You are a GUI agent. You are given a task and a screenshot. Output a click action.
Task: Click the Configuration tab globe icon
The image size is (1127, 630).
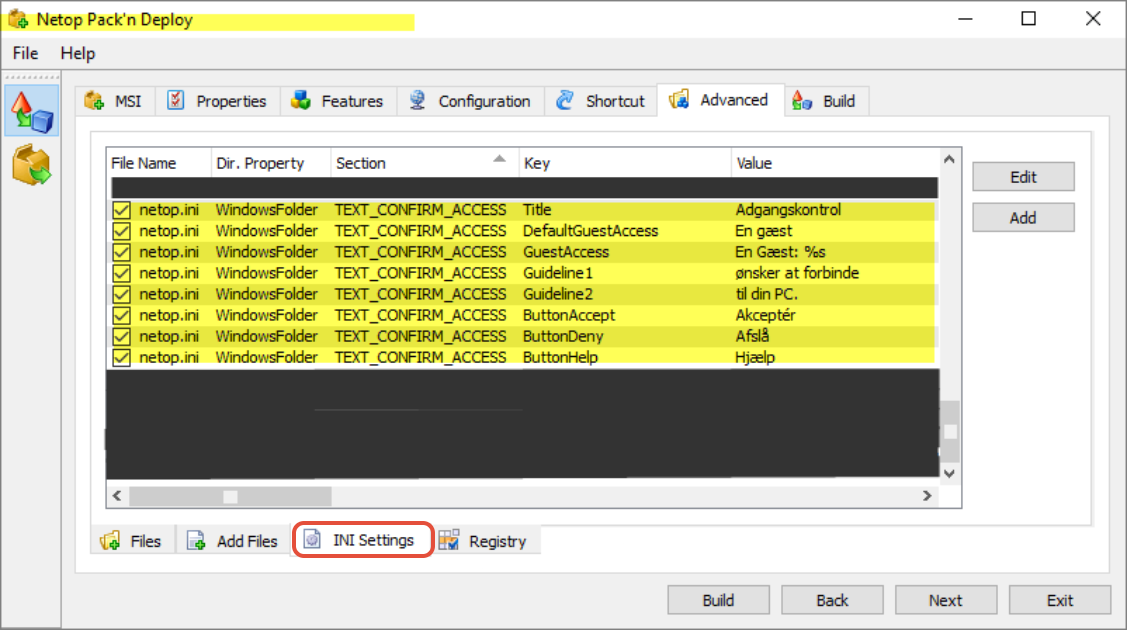coord(418,101)
